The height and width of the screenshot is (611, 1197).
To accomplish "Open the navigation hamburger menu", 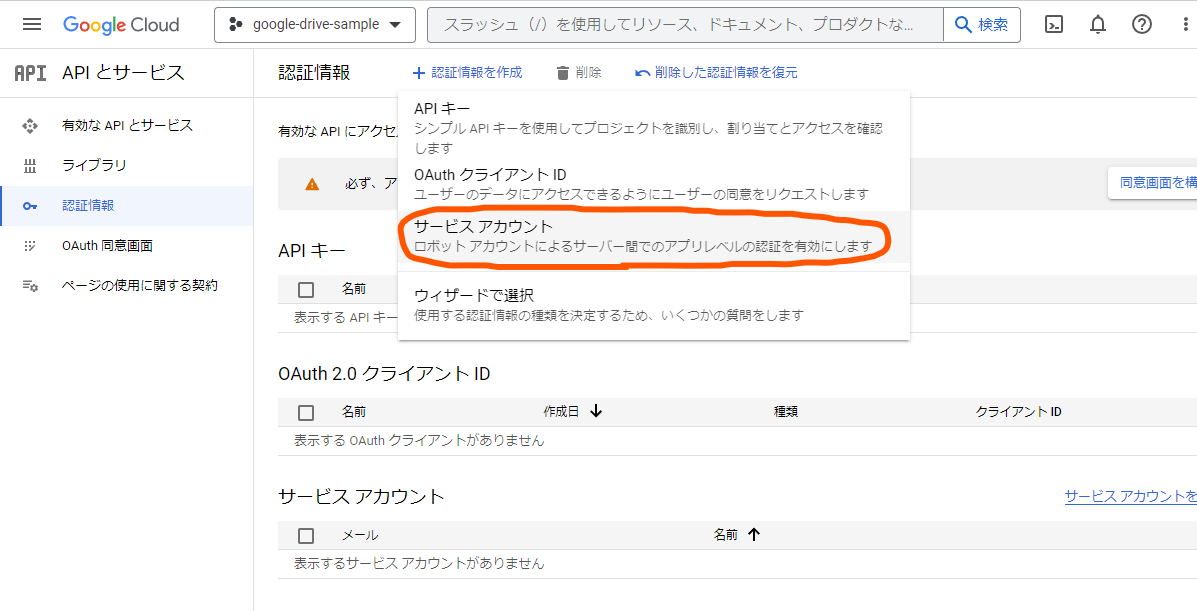I will click(29, 26).
